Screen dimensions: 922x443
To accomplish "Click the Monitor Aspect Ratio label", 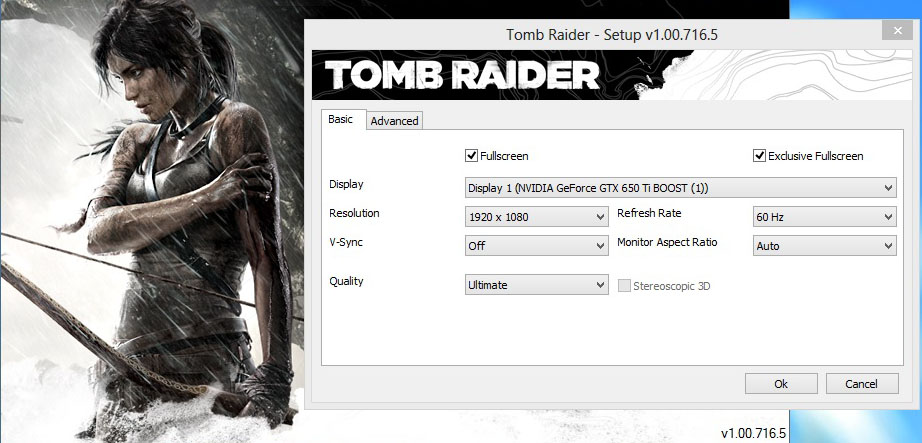I will click(667, 242).
